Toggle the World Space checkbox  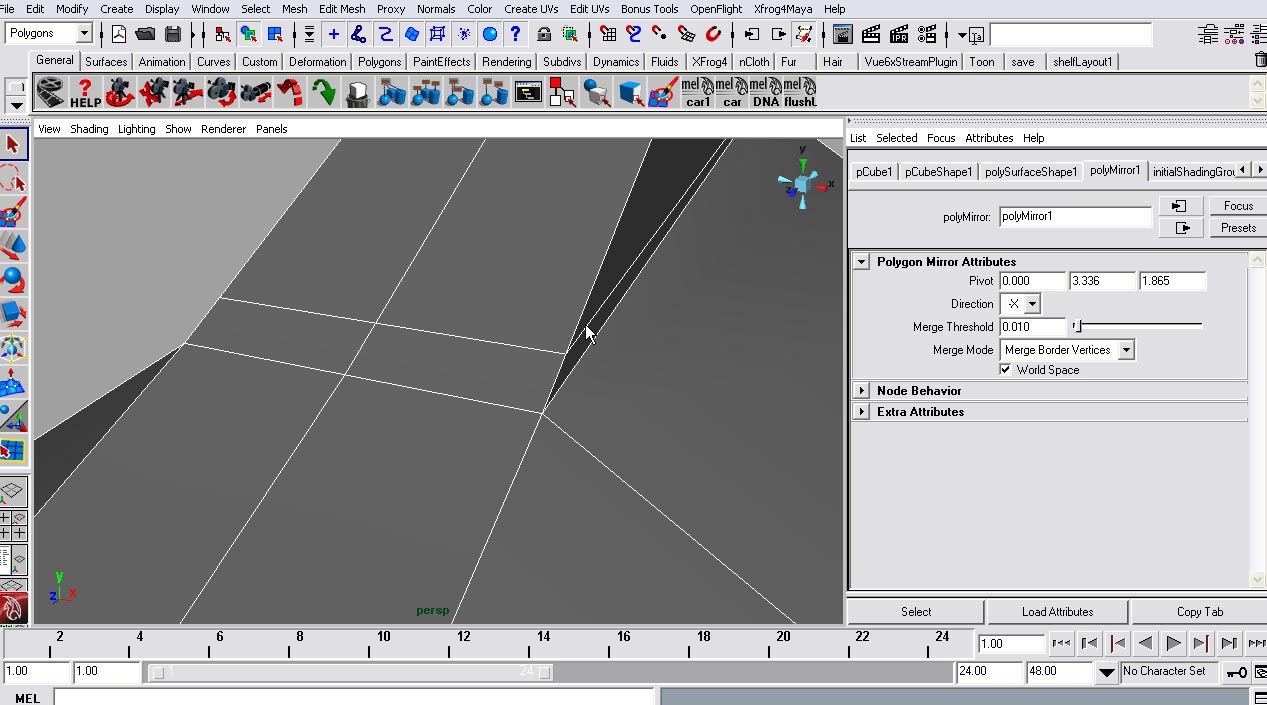(1005, 370)
